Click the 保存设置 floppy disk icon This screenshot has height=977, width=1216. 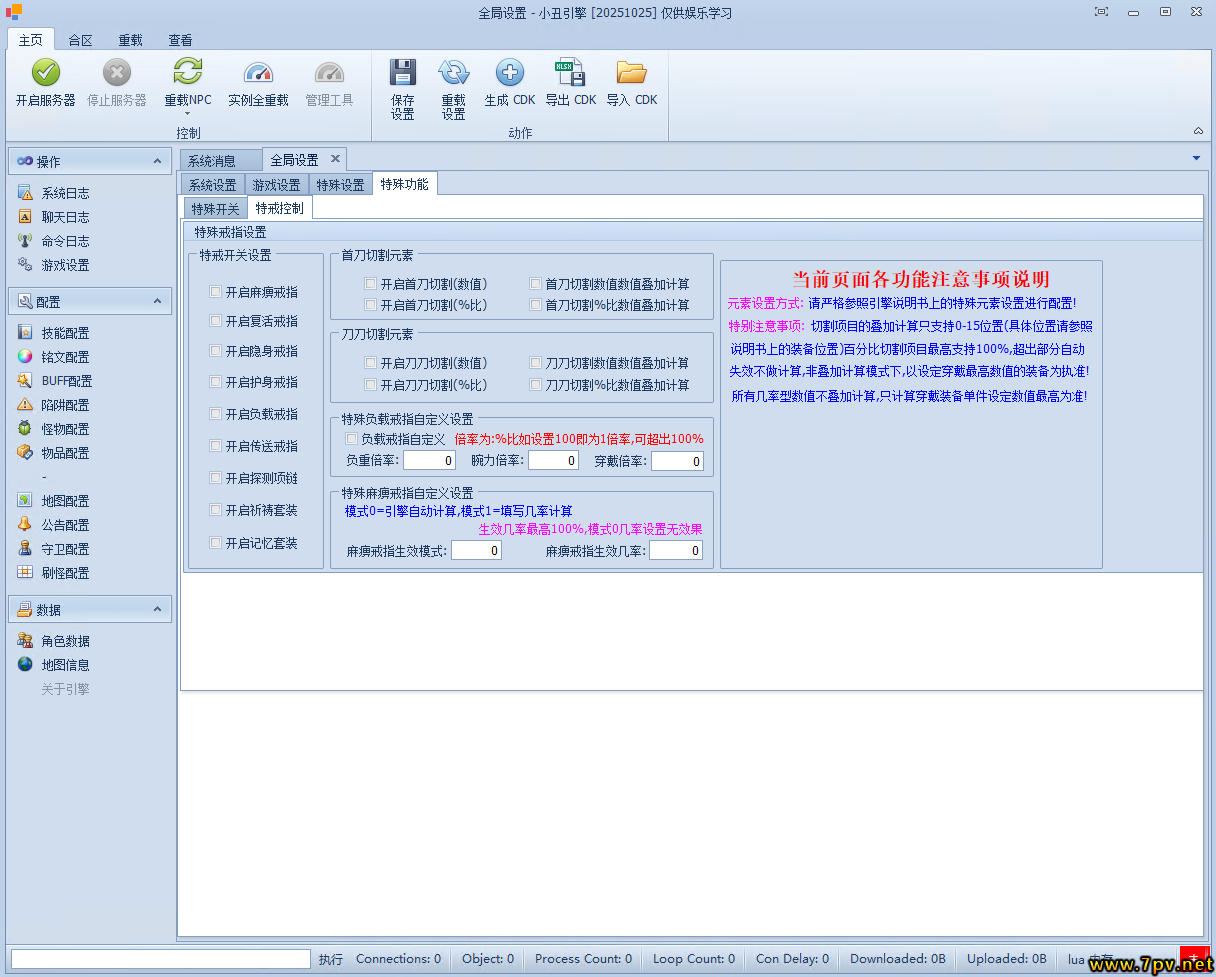pos(402,73)
